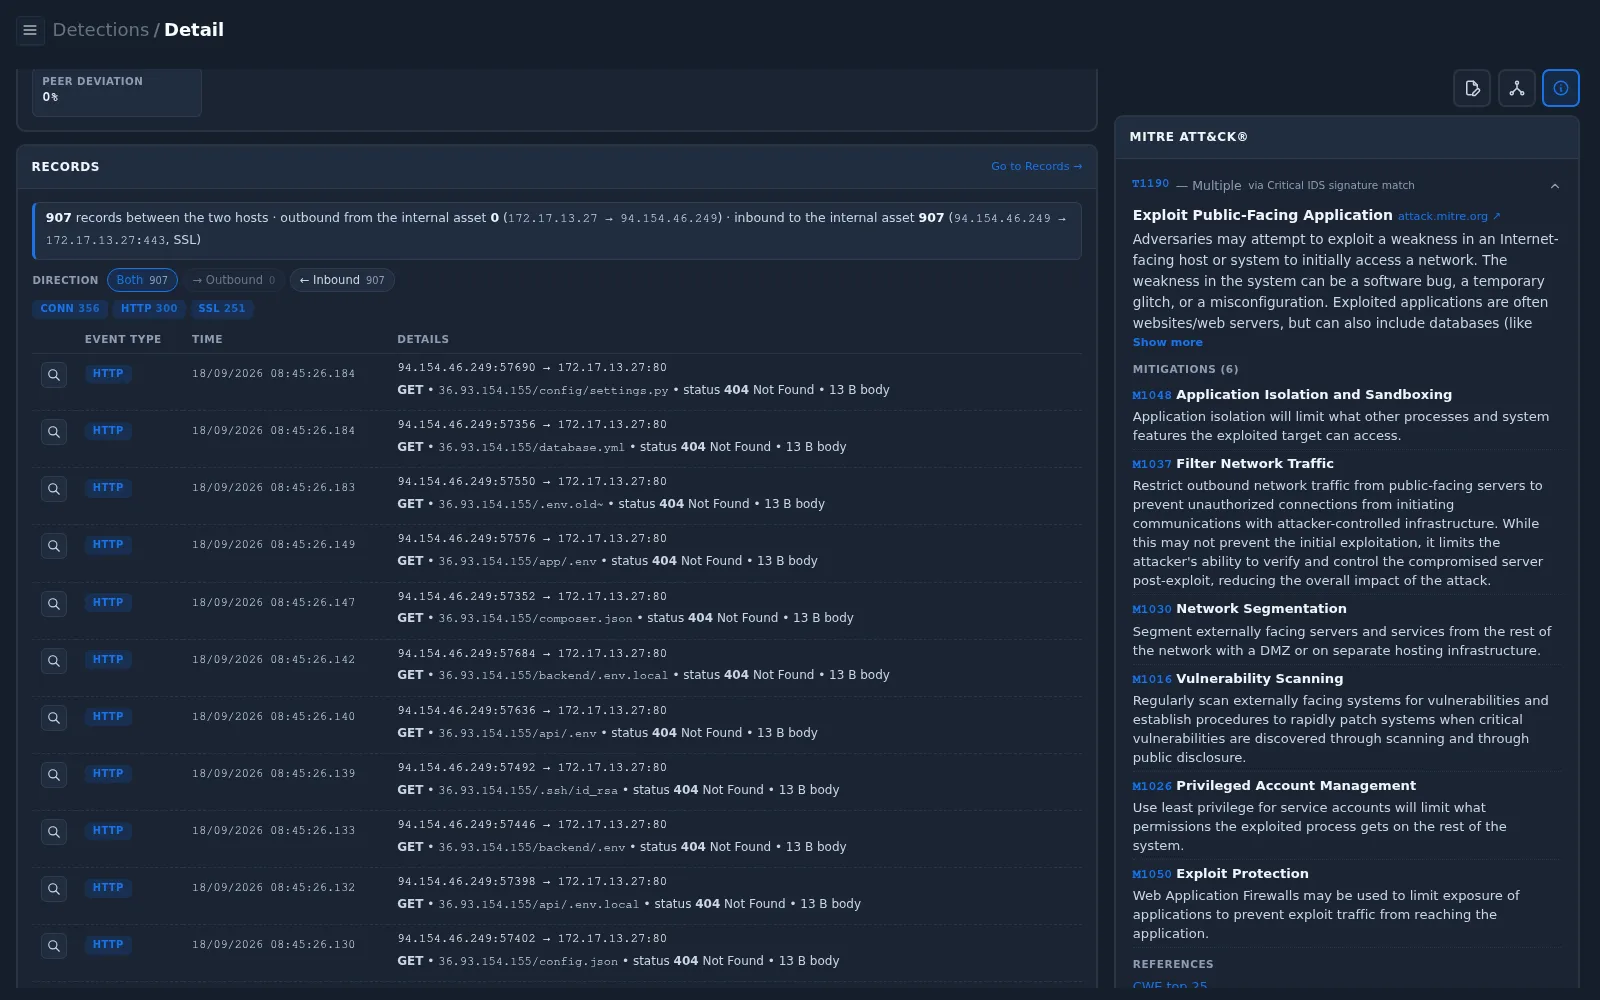1600x1000 pixels.
Task: Click the TIME column header
Action: [x=207, y=339]
